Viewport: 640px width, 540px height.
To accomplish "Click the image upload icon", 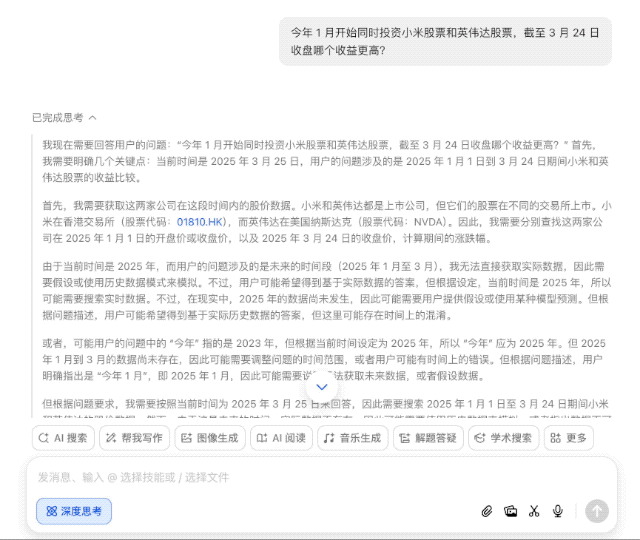I will (510, 511).
